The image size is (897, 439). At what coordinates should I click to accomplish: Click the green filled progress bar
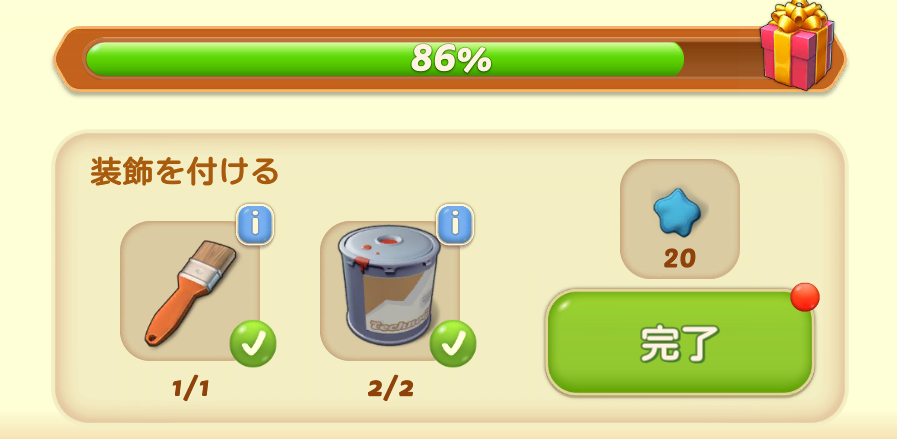point(384,58)
